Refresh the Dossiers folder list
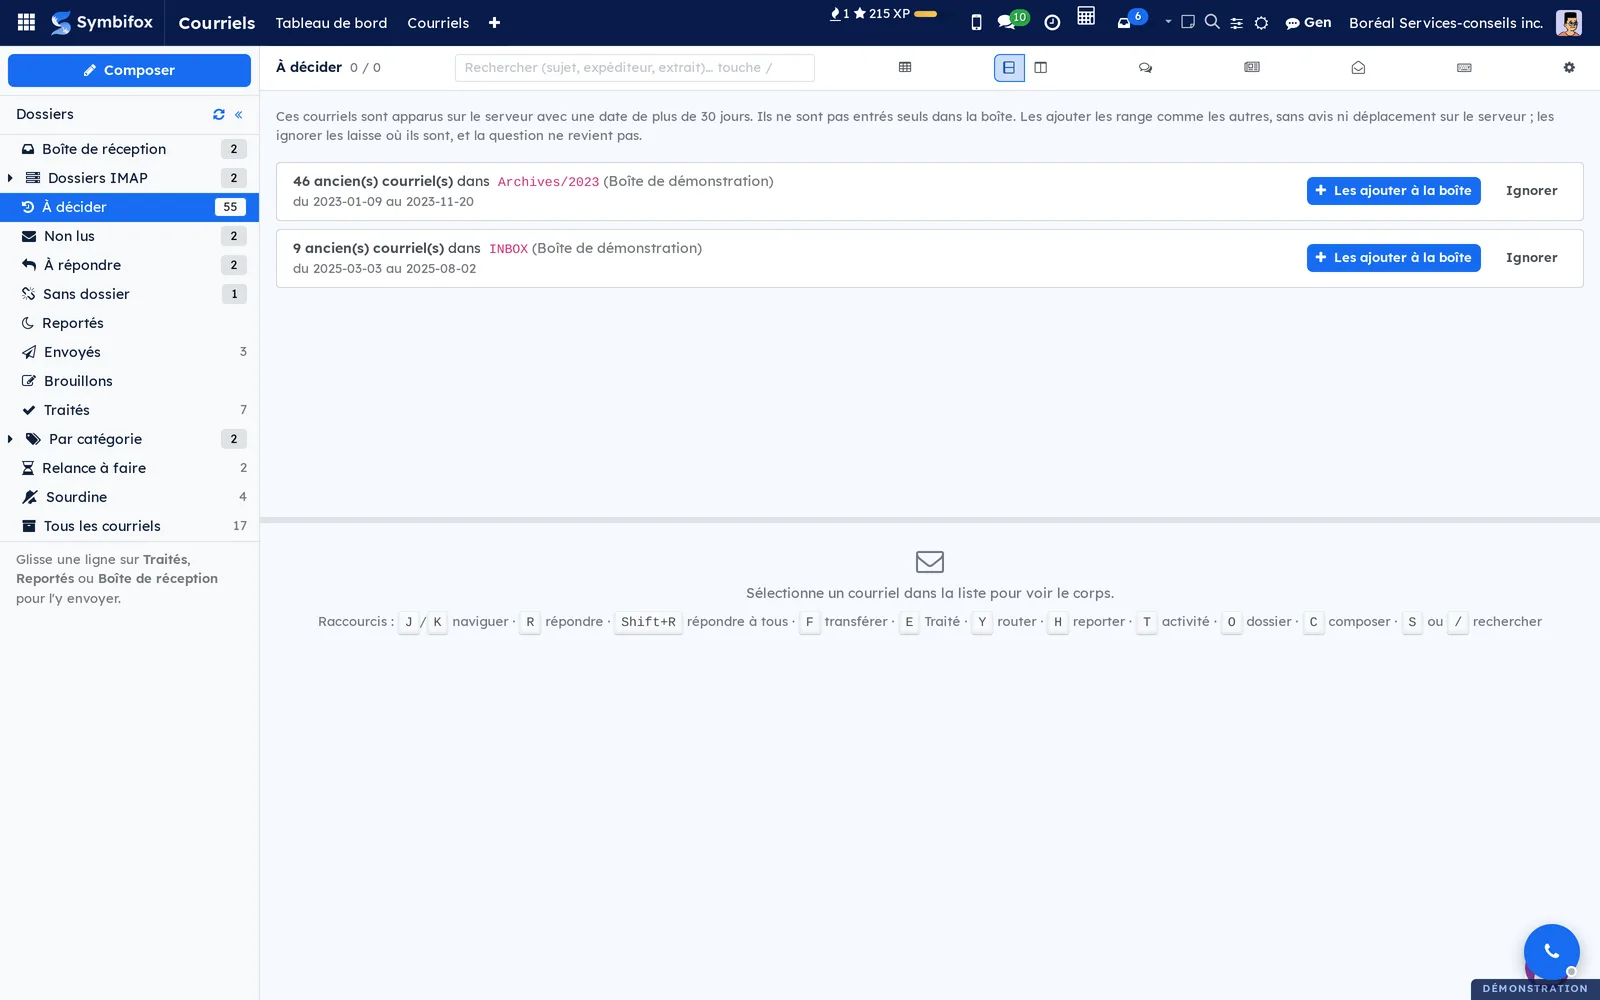Screen dimensions: 1600x1000 tap(219, 114)
